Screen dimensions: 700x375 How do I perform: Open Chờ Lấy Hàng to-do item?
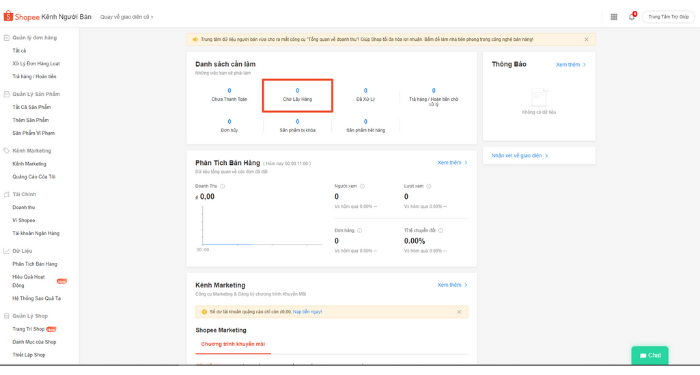tap(297, 95)
